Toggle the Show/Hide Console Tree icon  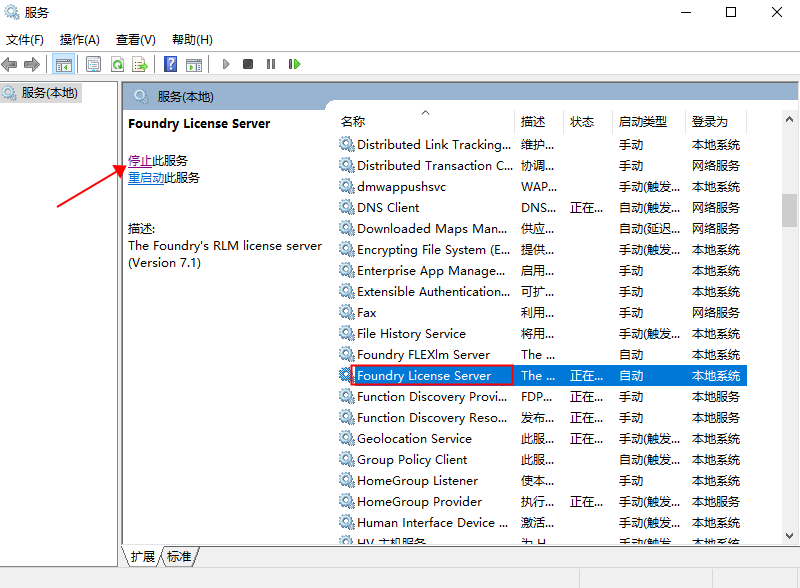coord(64,63)
